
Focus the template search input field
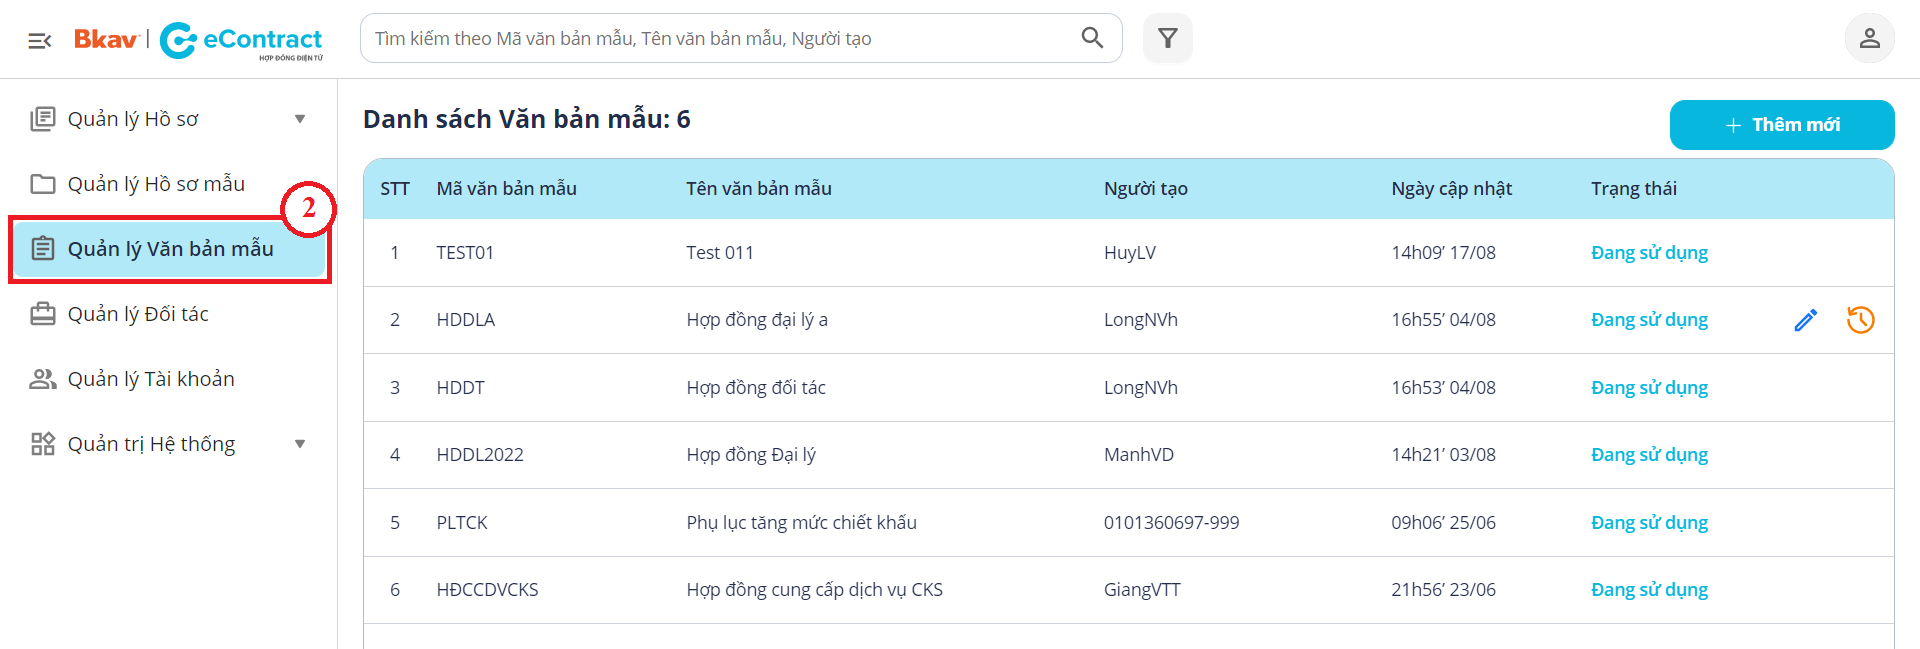click(x=720, y=38)
